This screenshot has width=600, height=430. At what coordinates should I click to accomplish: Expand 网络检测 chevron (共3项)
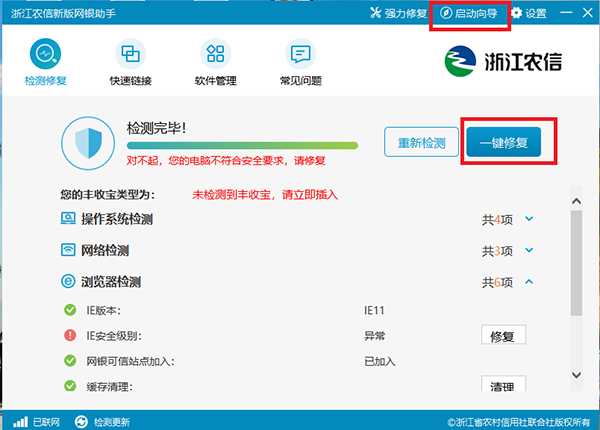(x=529, y=250)
